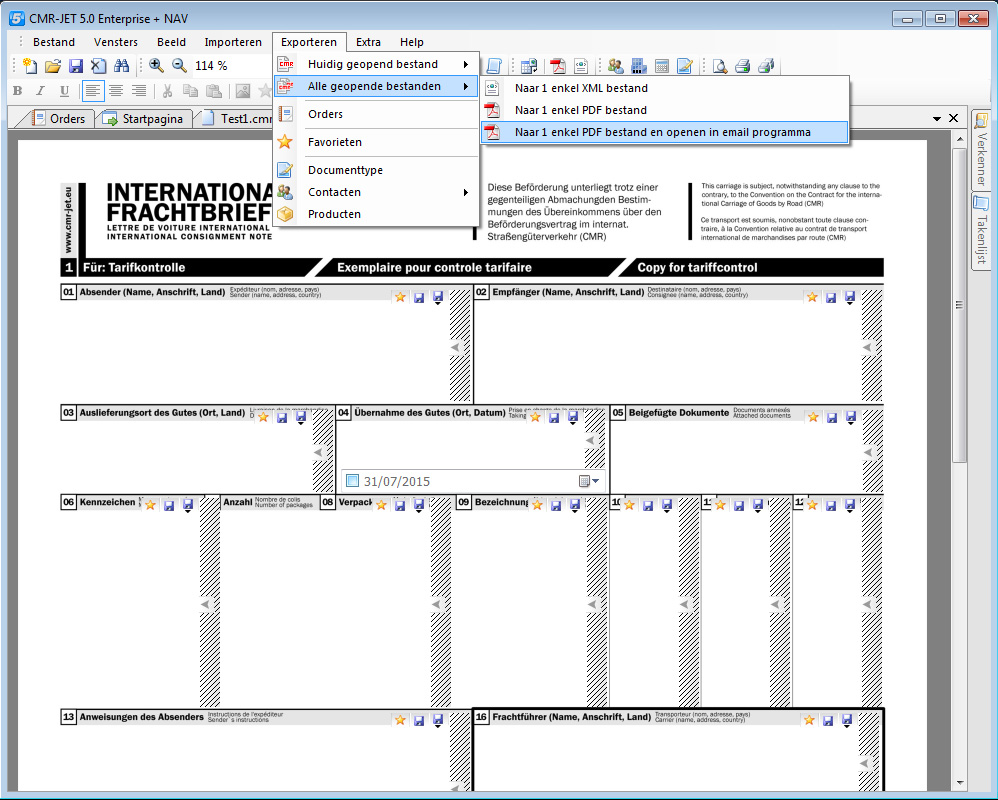Click the New document toolbar icon
Image resolution: width=998 pixels, height=800 pixels.
[30, 66]
